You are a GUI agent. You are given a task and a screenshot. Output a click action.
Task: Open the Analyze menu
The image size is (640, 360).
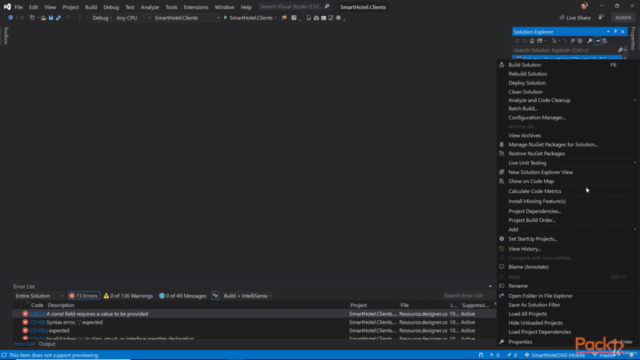(x=149, y=7)
